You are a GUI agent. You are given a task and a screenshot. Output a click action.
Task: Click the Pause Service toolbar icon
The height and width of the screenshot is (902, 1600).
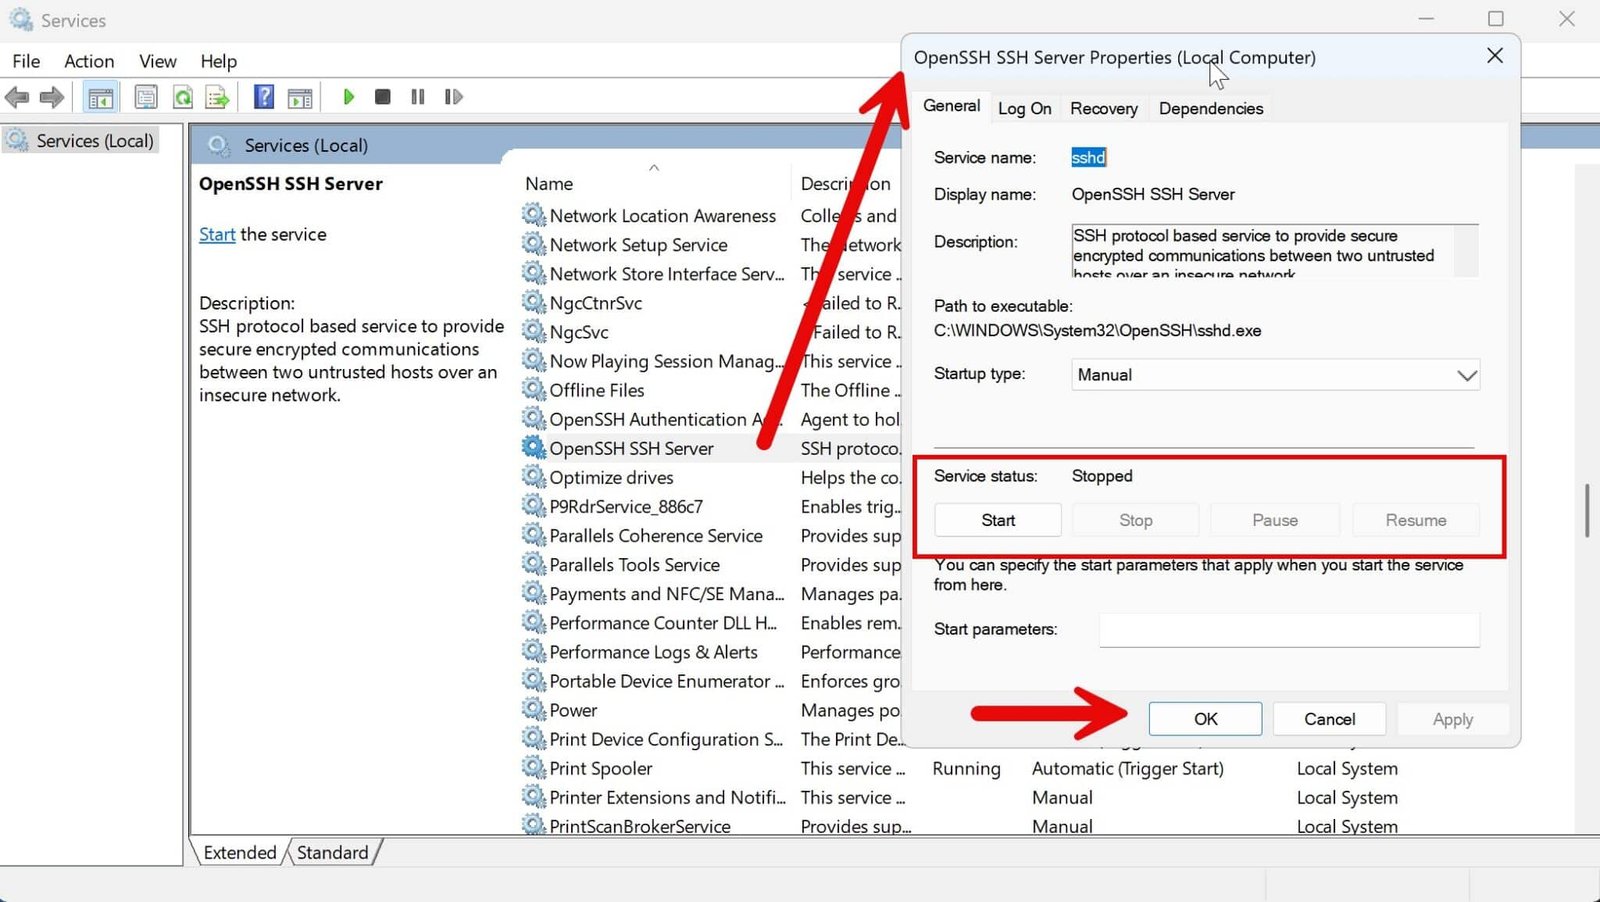click(417, 97)
